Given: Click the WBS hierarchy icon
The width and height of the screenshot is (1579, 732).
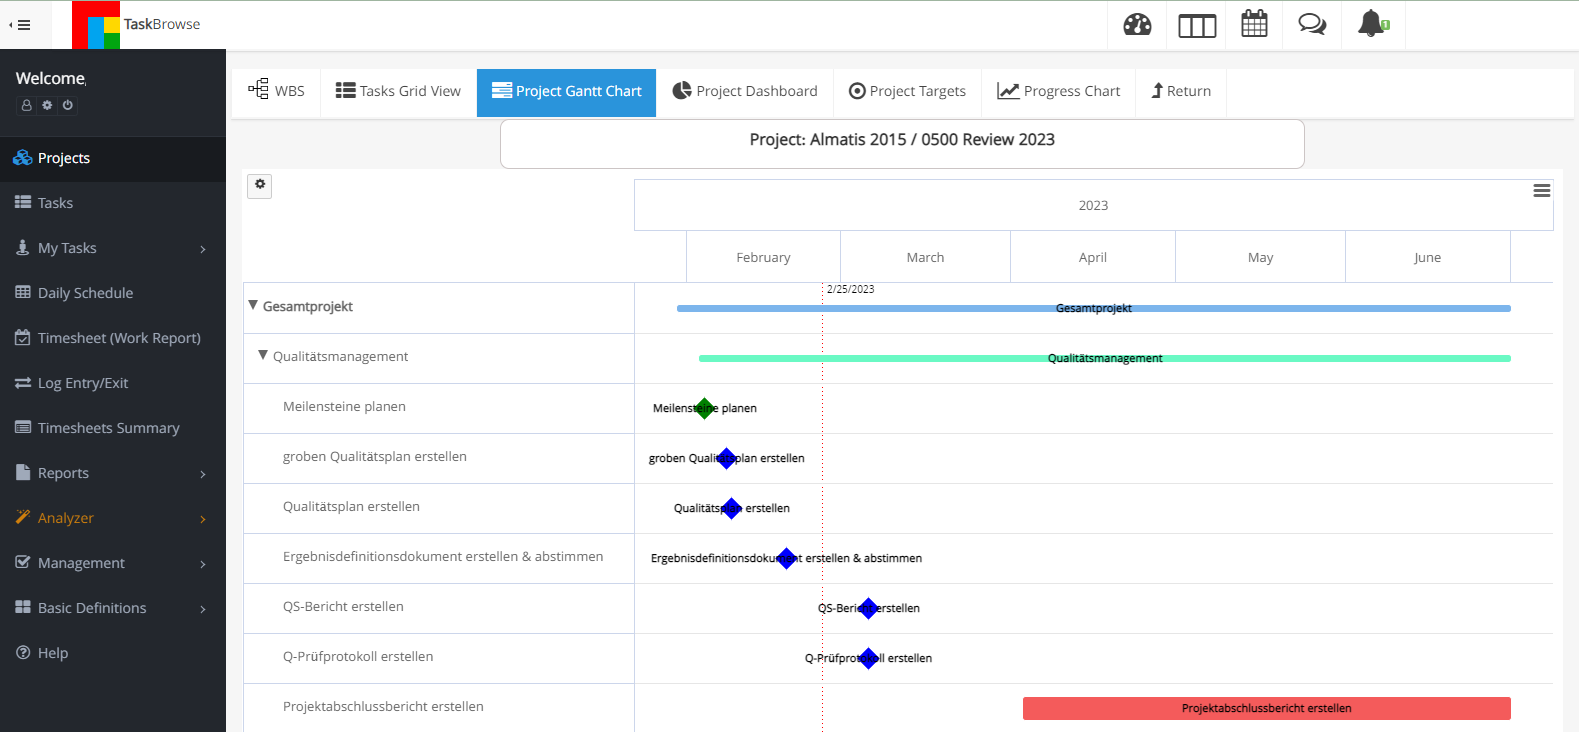Looking at the screenshot, I should [258, 89].
